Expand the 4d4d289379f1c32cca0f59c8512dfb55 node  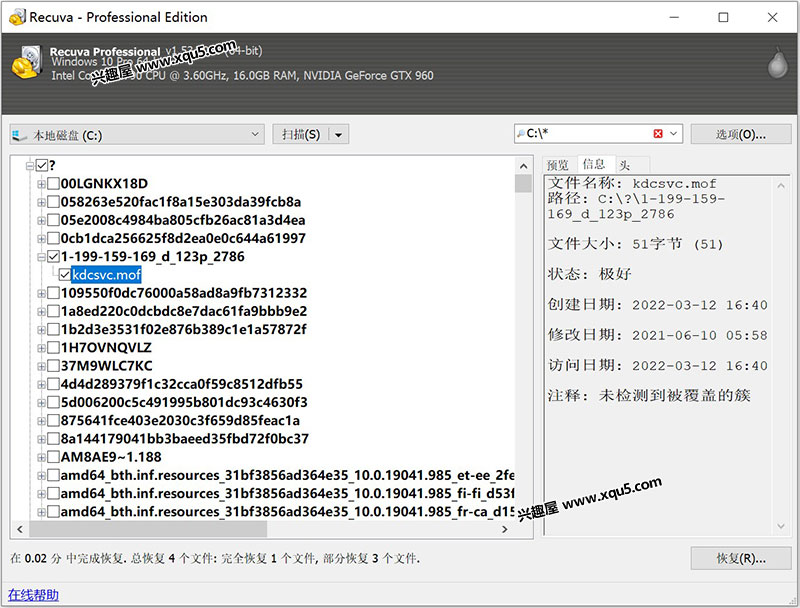click(41, 384)
